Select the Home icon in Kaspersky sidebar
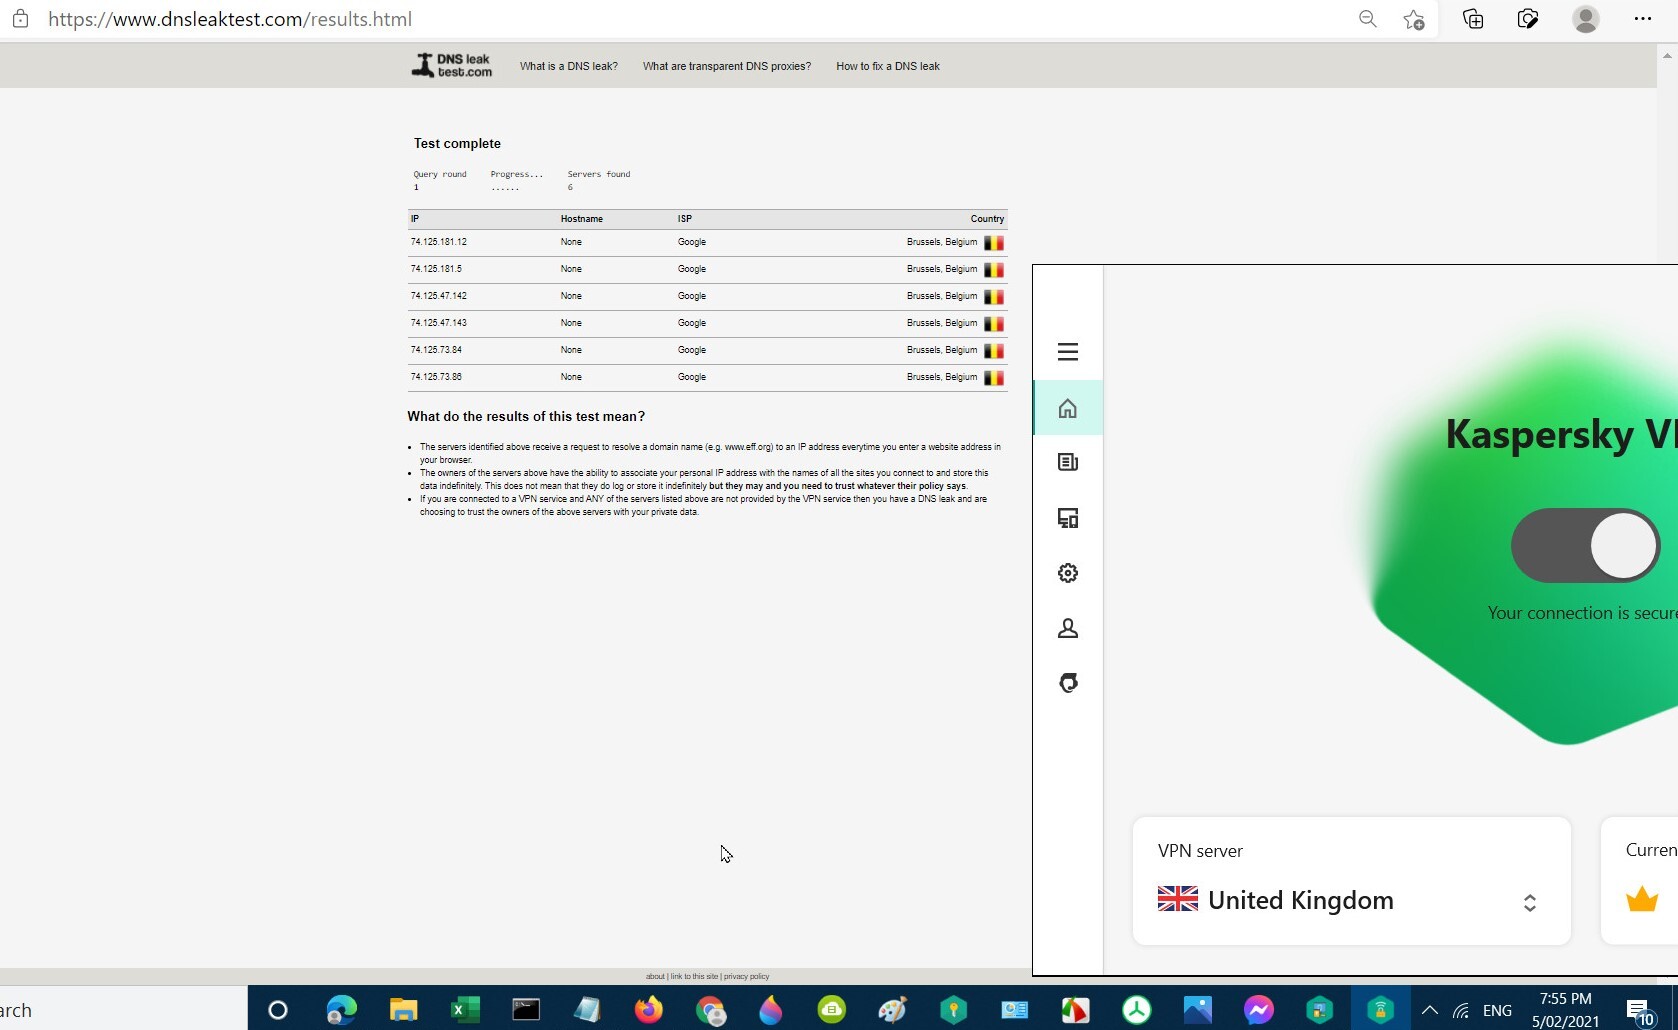Screen dimensions: 1678x1030 point(1068,408)
